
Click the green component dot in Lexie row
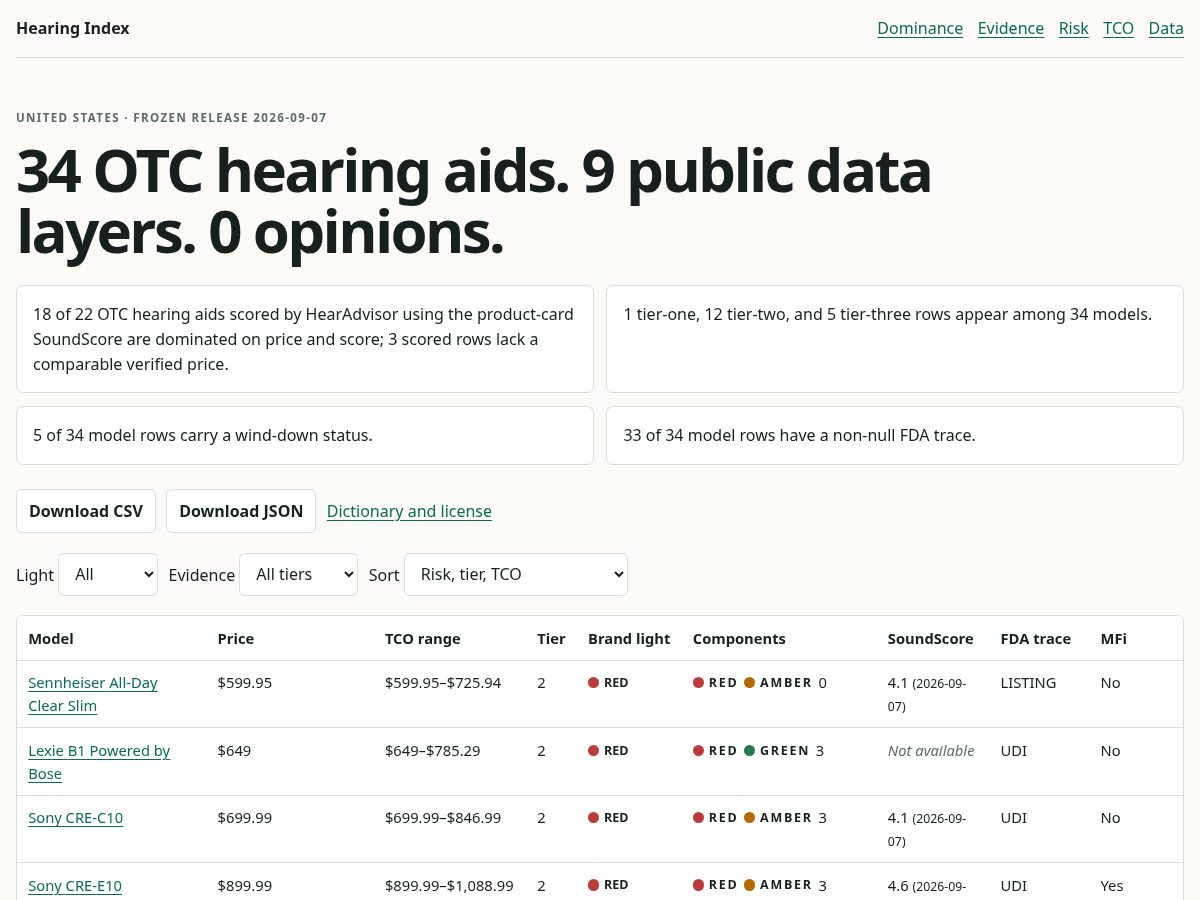coord(750,751)
